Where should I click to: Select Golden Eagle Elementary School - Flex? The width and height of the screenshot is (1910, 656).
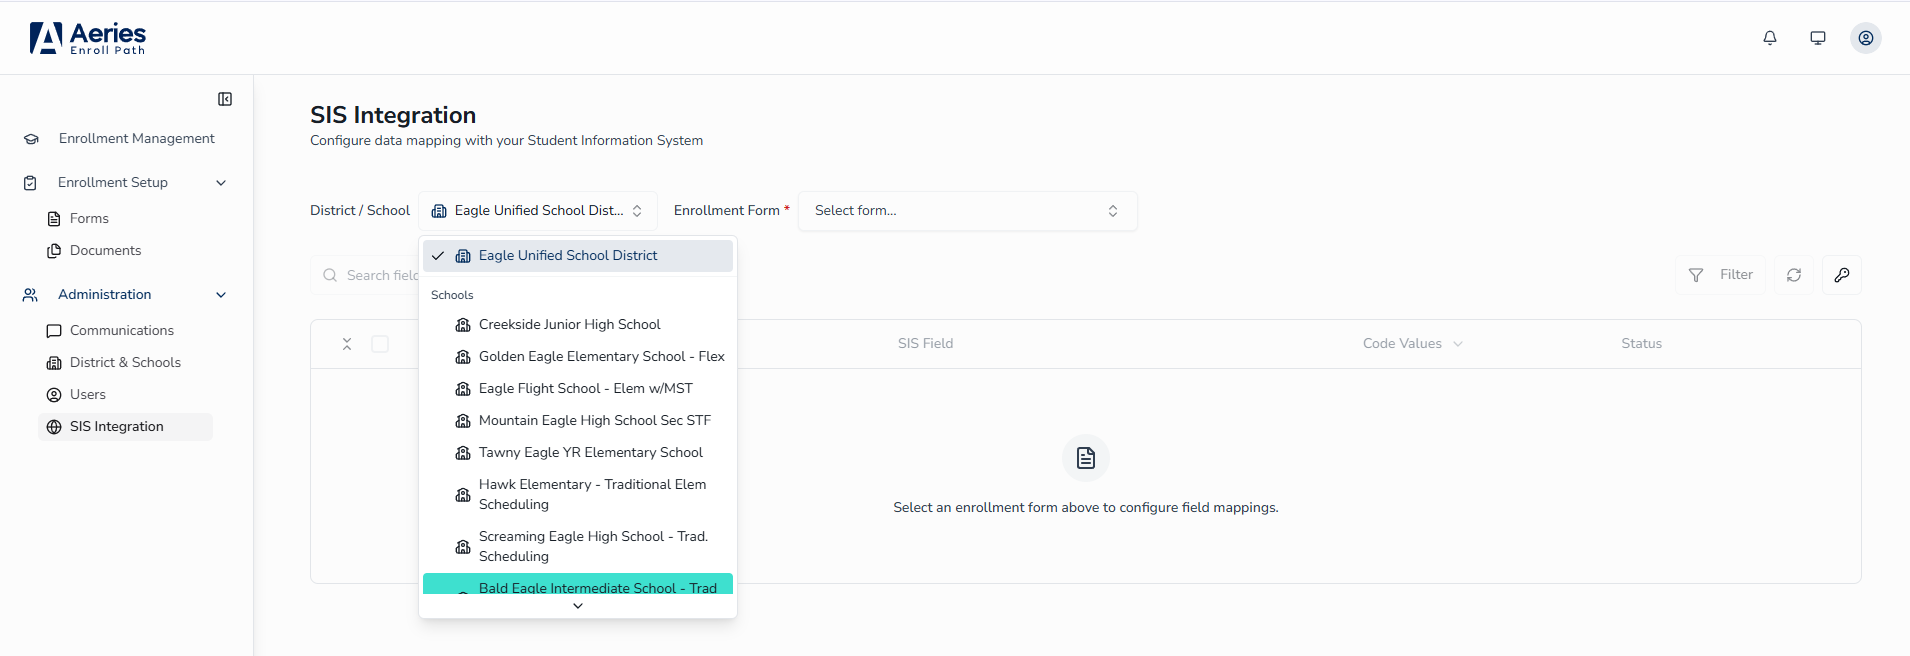click(578, 357)
